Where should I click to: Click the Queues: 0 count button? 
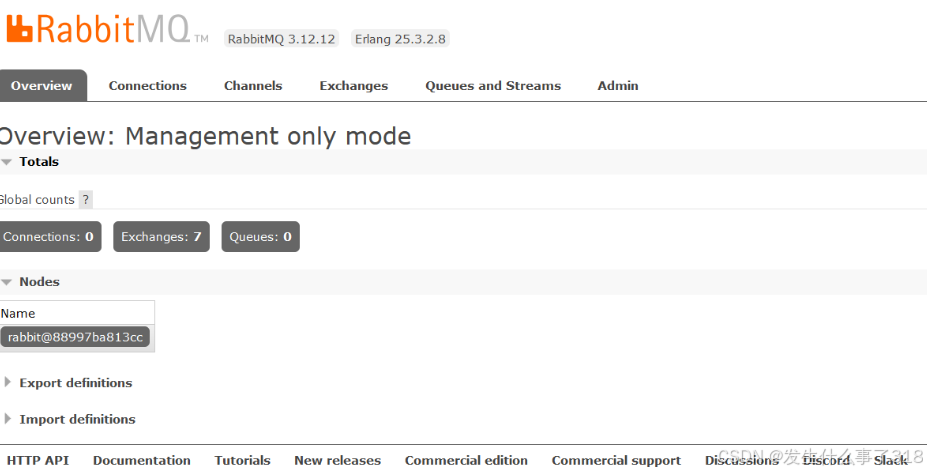tap(261, 237)
